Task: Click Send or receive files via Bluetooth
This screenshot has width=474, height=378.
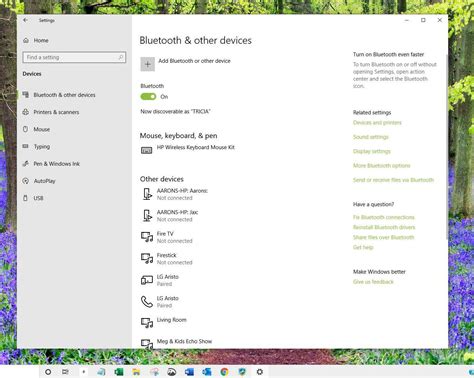Action: tap(393, 180)
